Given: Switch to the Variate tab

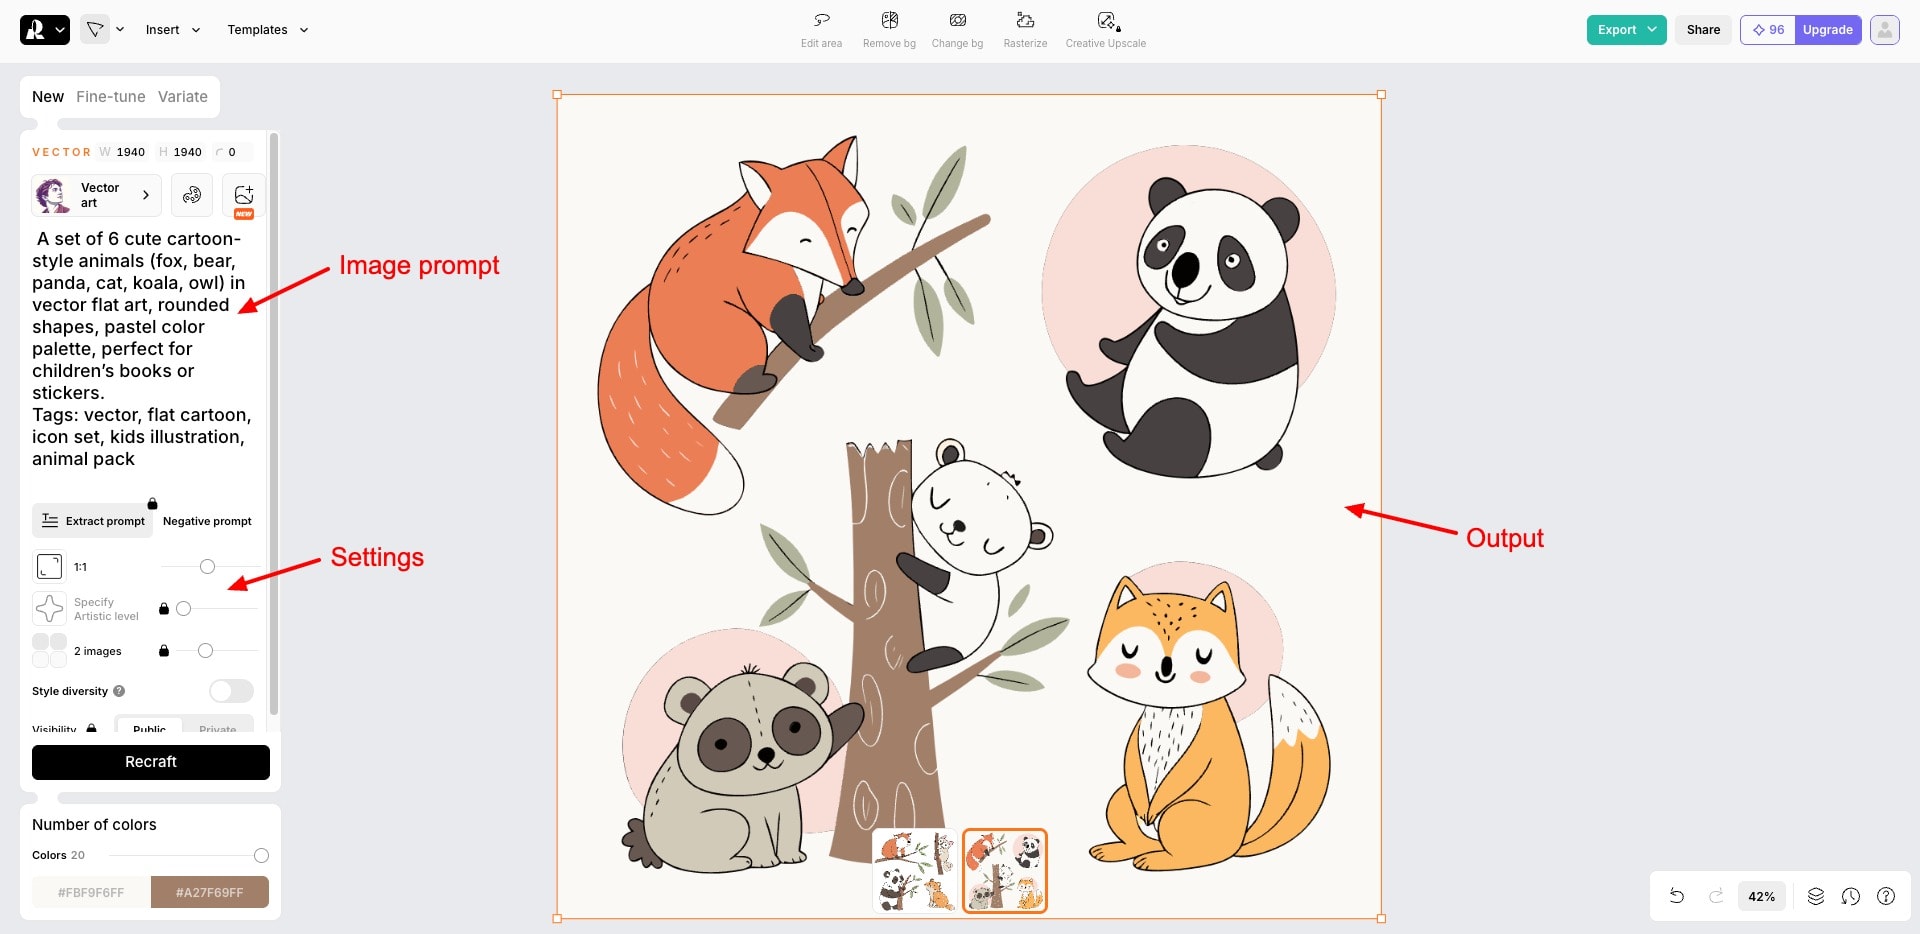Looking at the screenshot, I should click(x=183, y=97).
